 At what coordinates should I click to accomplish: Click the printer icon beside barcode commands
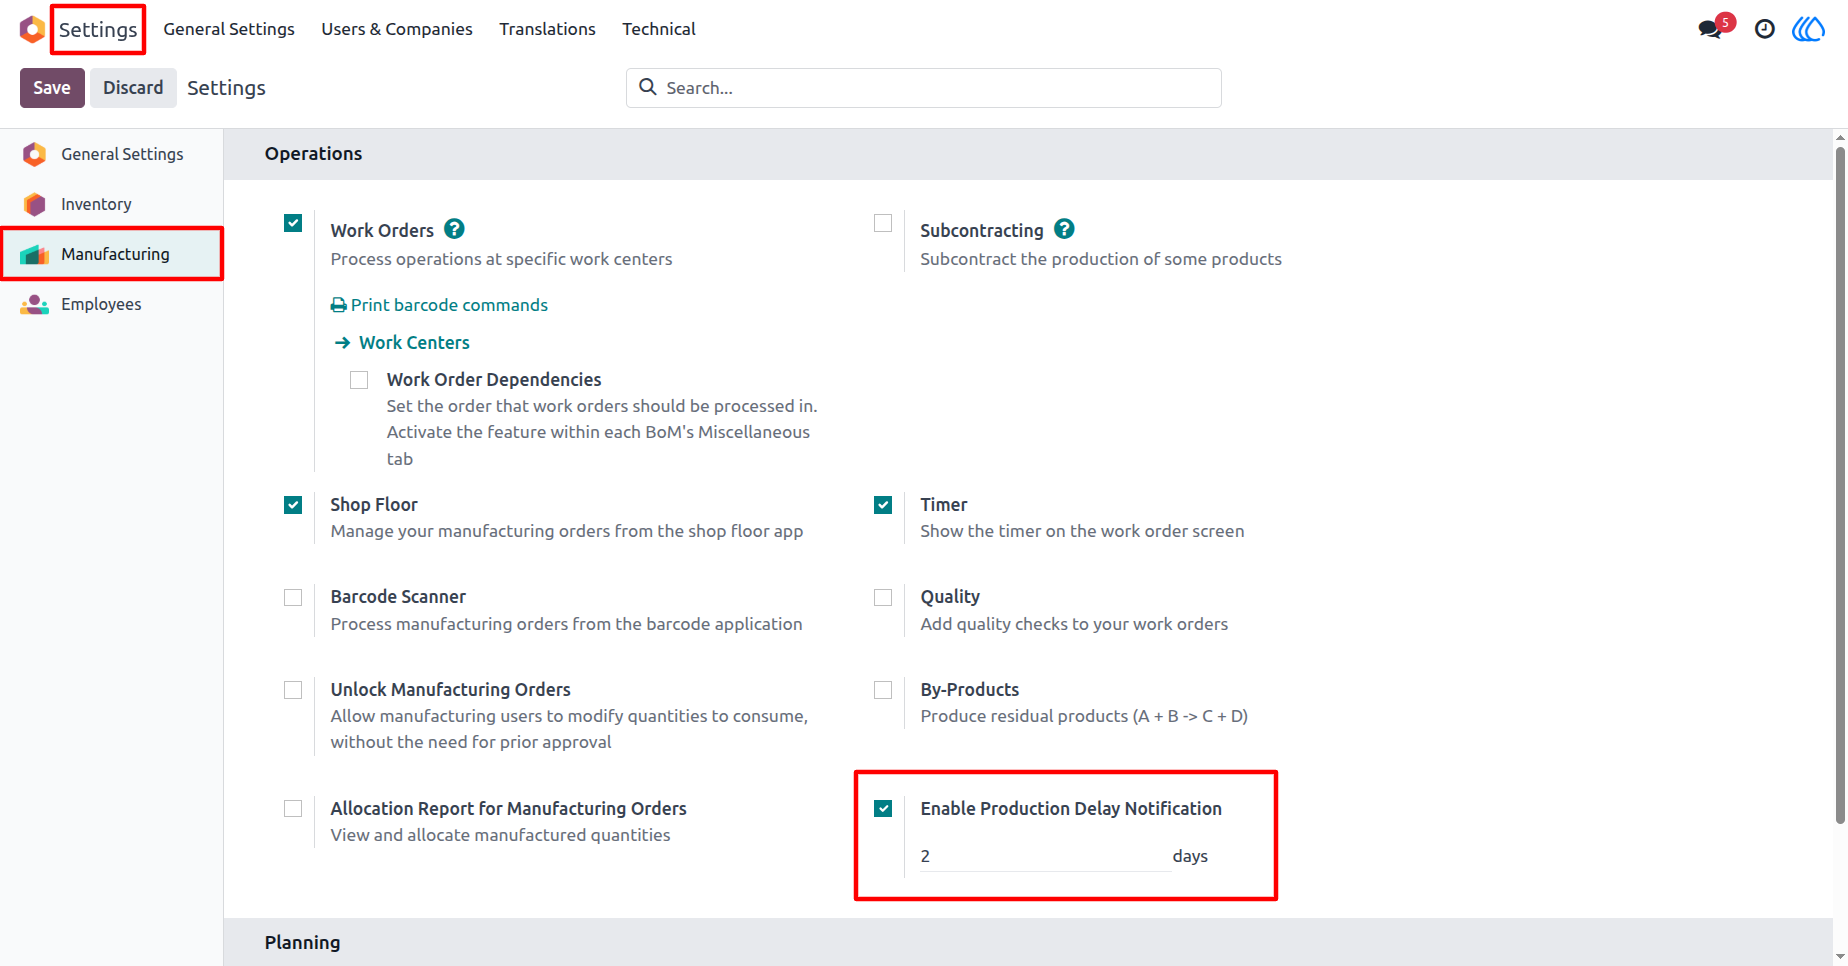[x=339, y=305]
